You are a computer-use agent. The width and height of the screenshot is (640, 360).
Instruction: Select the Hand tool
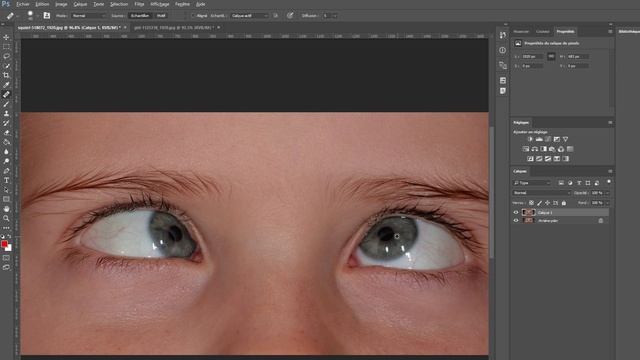6,209
